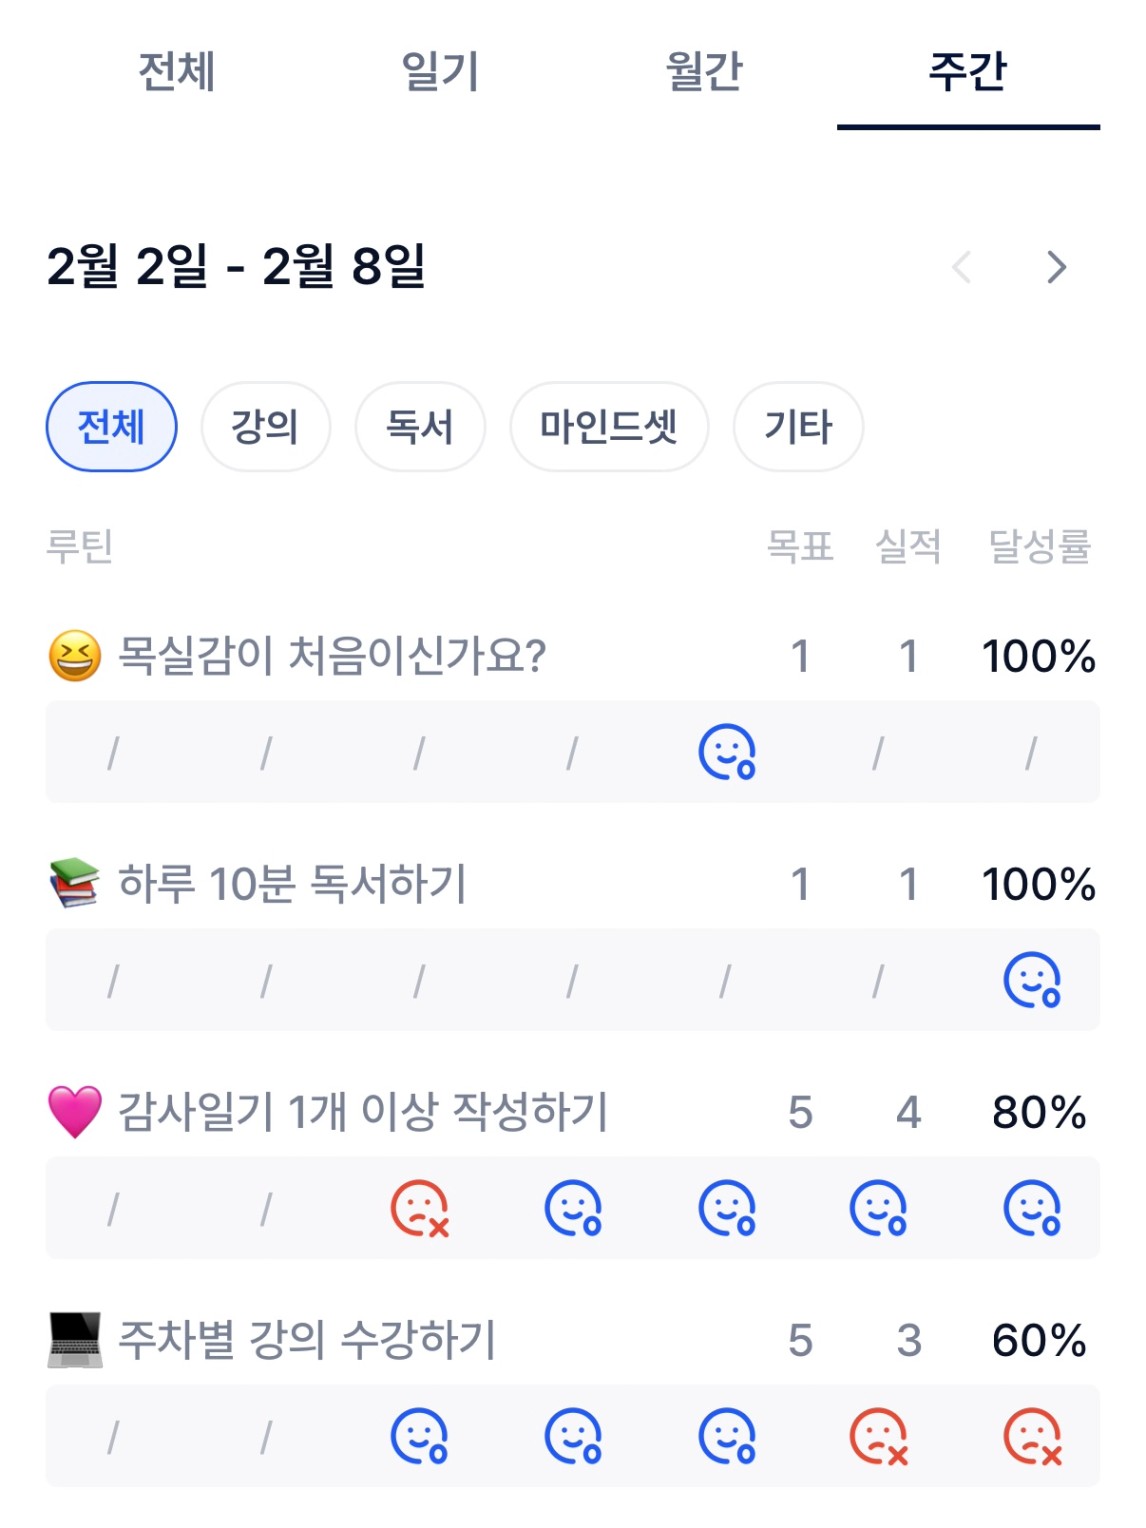Go to the previous week with left chevron

(x=962, y=267)
